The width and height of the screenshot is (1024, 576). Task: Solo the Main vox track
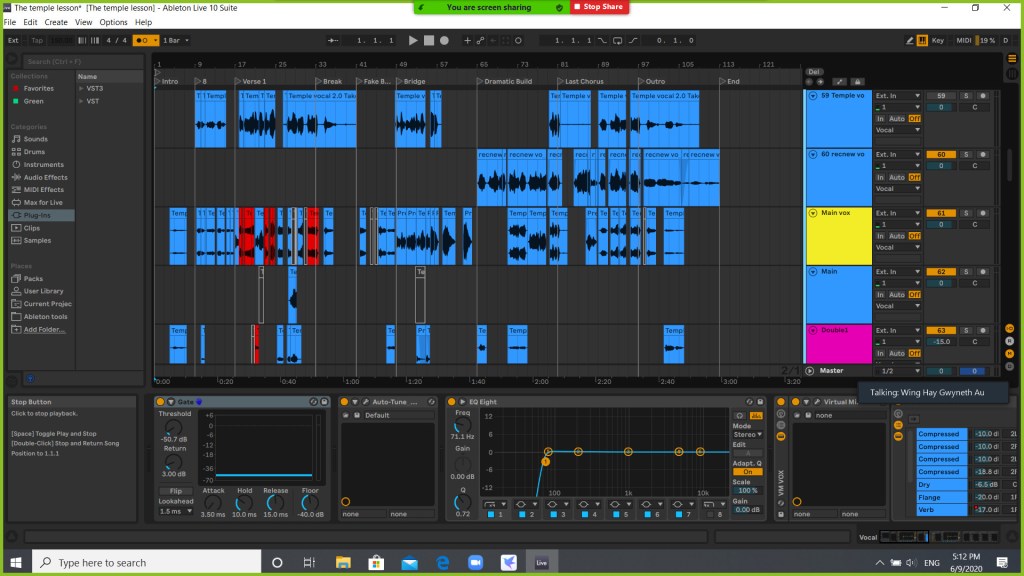[x=966, y=213]
